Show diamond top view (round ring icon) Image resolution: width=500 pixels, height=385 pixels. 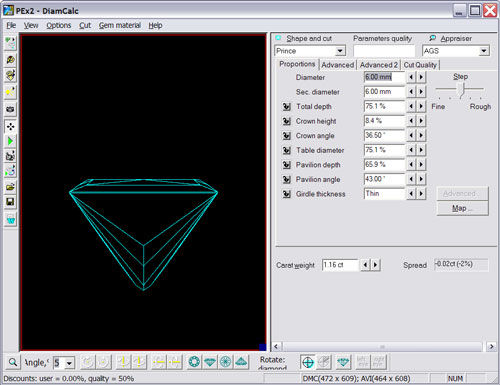(x=194, y=362)
